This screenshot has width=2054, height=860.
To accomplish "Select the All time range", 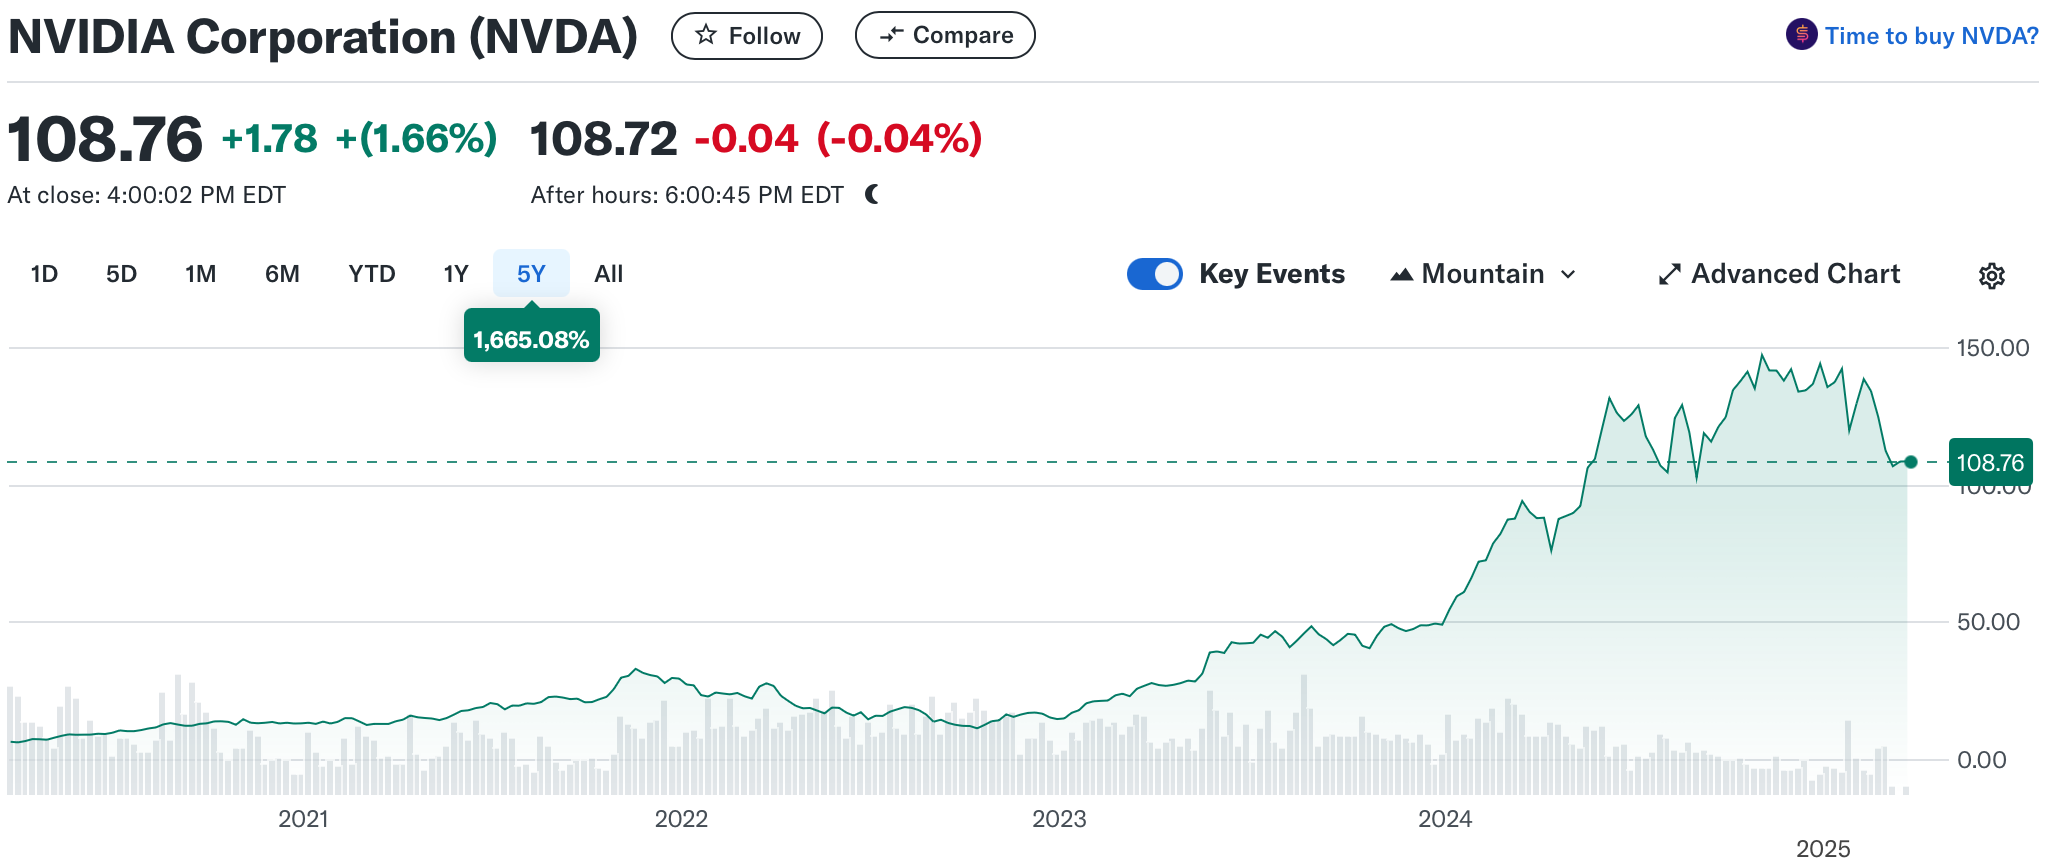I will (608, 274).
